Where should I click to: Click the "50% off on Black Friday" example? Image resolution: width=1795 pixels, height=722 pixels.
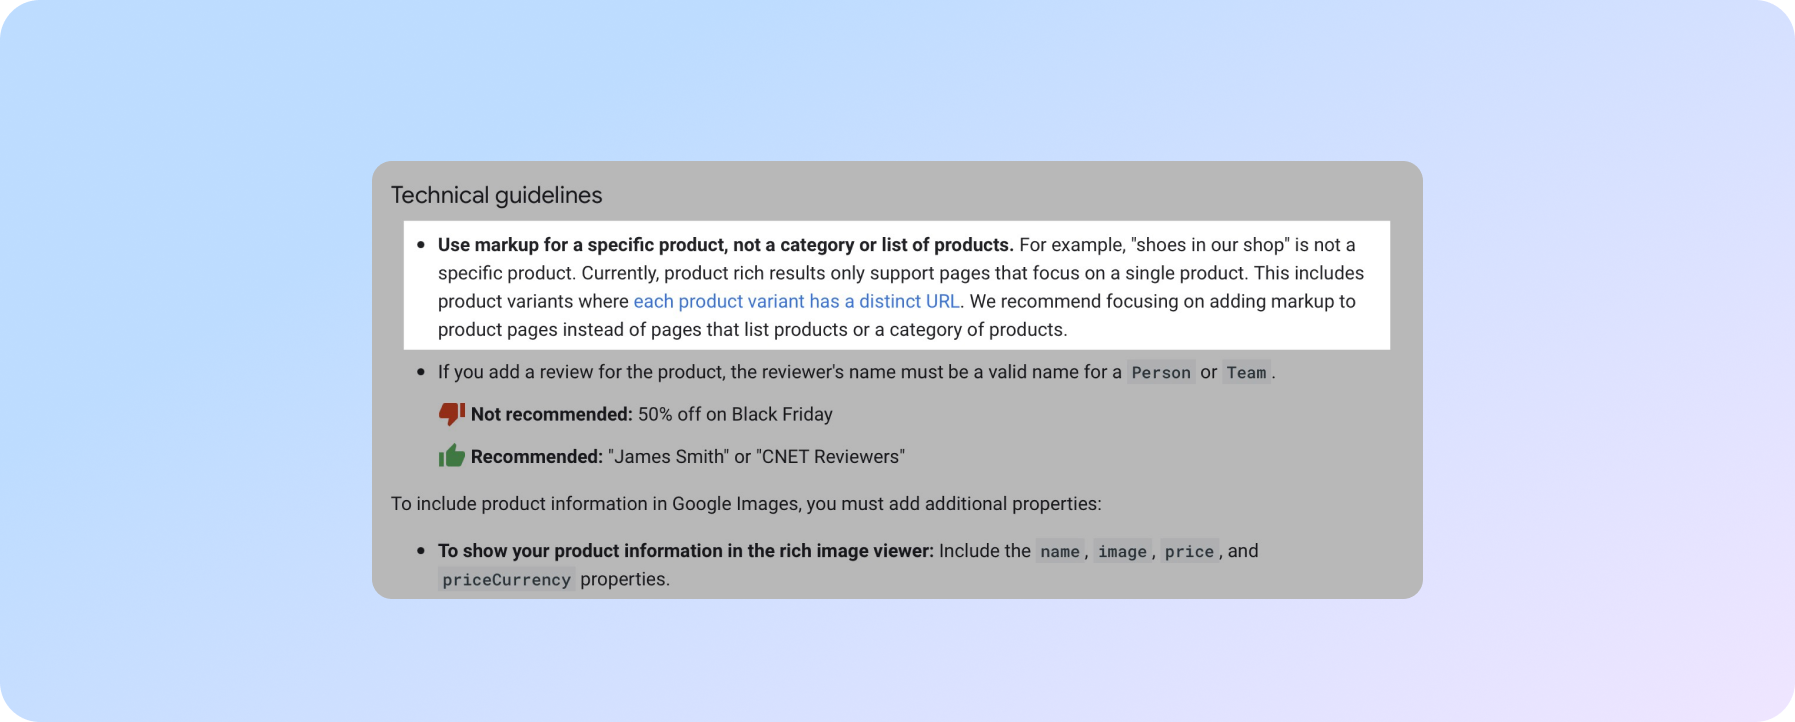click(735, 414)
